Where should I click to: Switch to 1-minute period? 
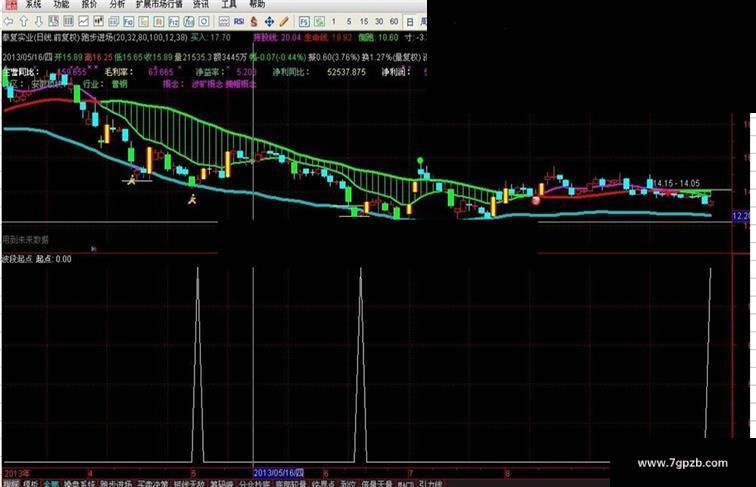(334, 21)
